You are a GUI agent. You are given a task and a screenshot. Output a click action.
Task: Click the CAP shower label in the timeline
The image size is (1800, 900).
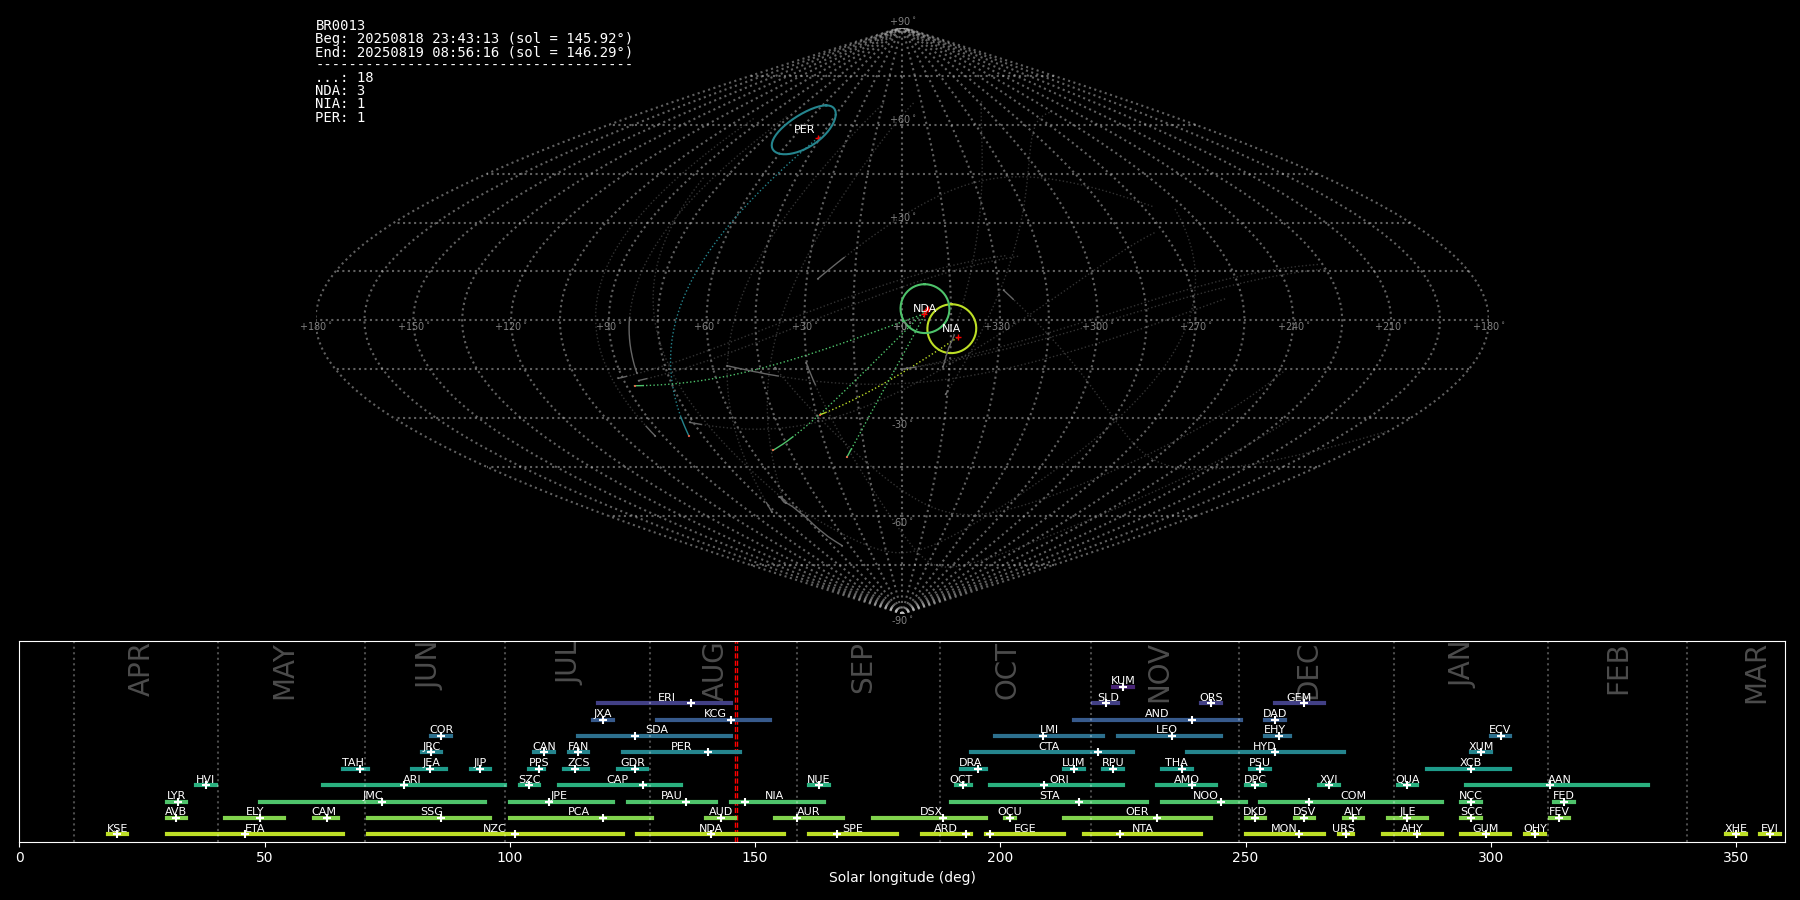(618, 780)
